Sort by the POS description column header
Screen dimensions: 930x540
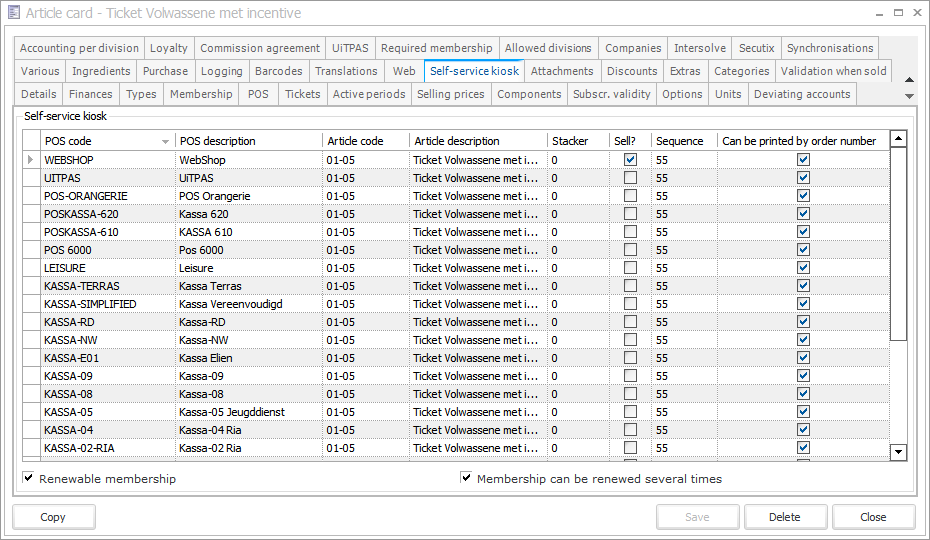(248, 141)
